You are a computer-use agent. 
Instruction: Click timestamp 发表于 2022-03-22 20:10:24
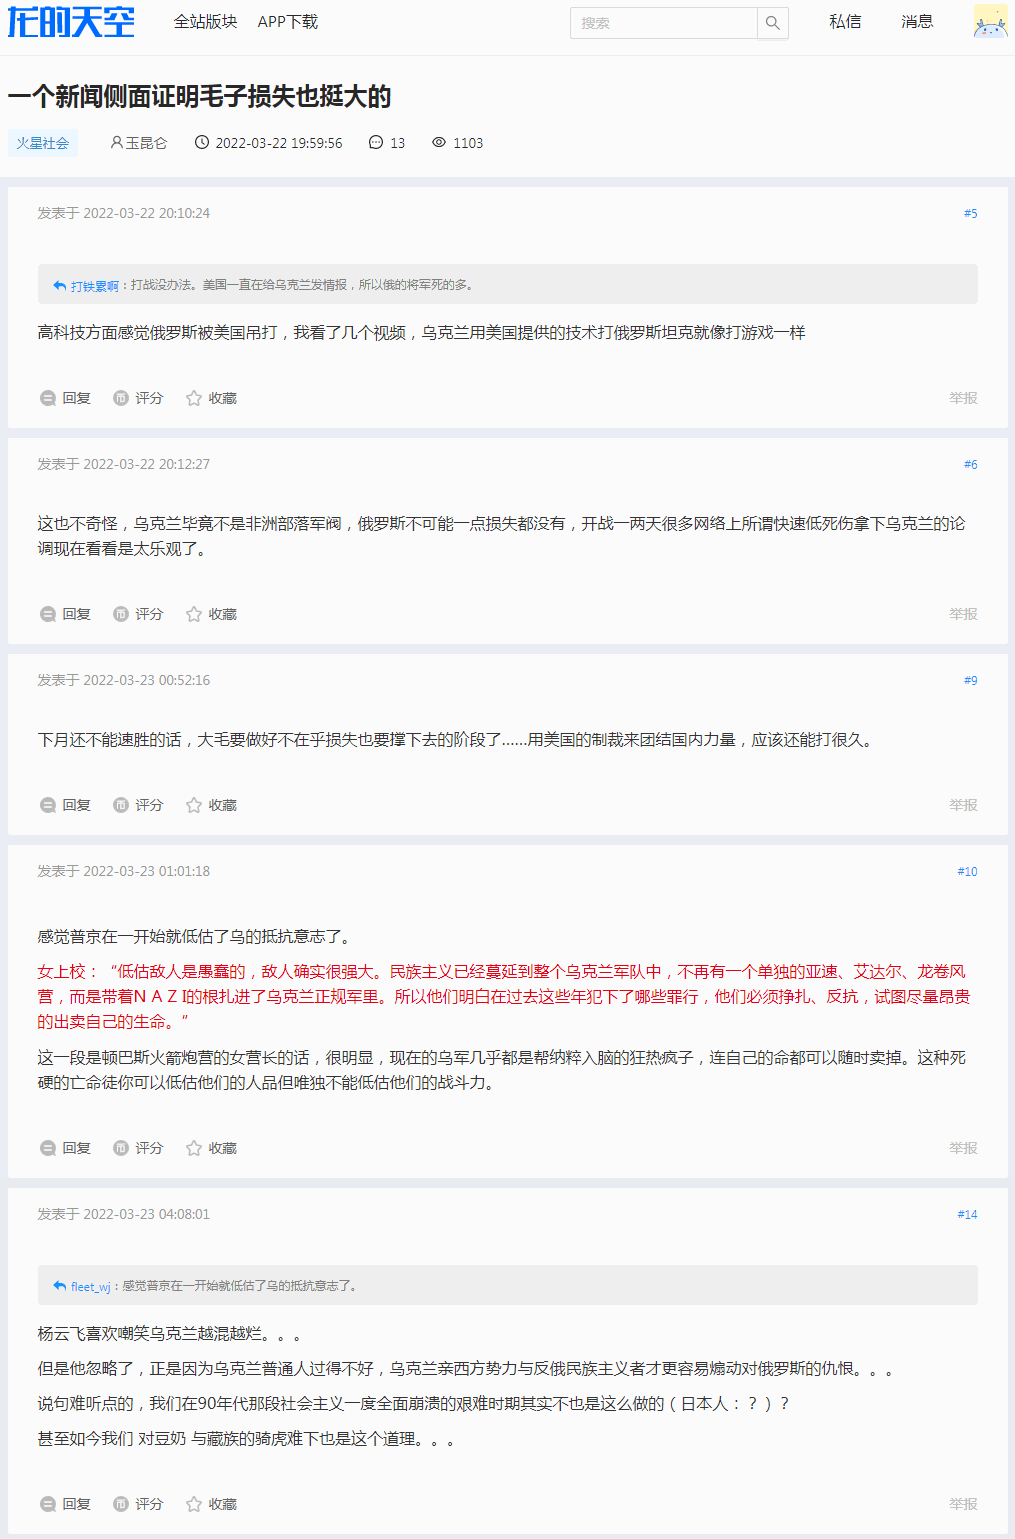coord(124,213)
